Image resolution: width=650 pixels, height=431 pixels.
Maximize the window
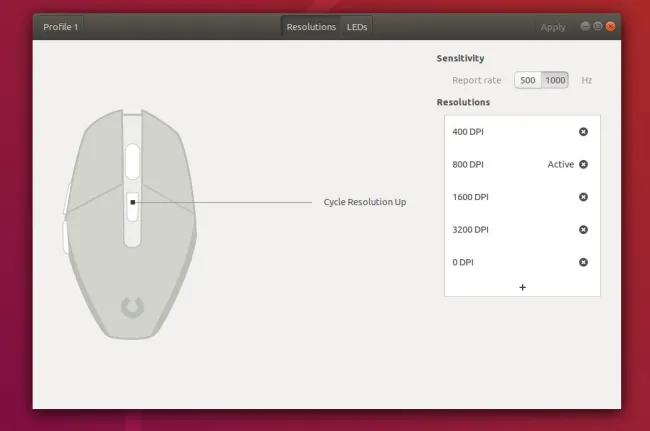pyautogui.click(x=597, y=27)
